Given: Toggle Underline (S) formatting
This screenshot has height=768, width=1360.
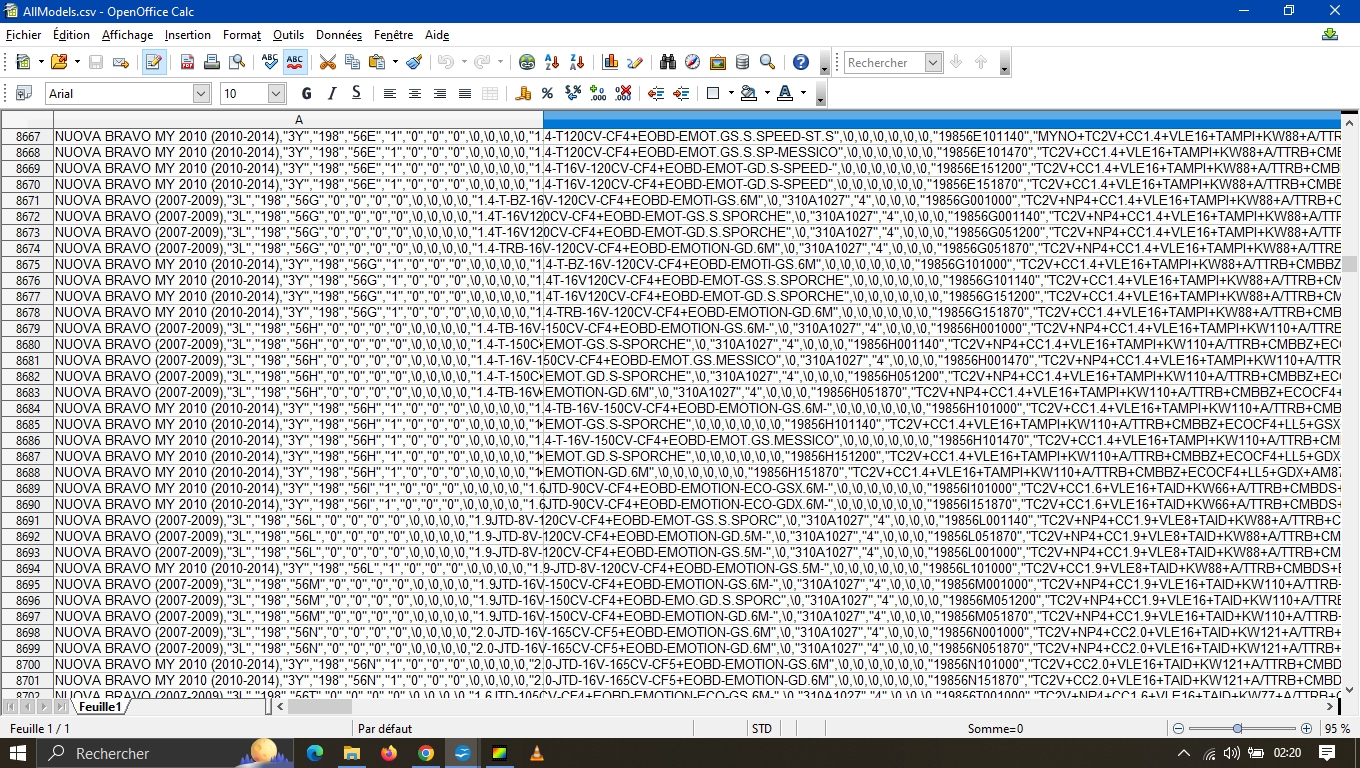Looking at the screenshot, I should pyautogui.click(x=356, y=93).
